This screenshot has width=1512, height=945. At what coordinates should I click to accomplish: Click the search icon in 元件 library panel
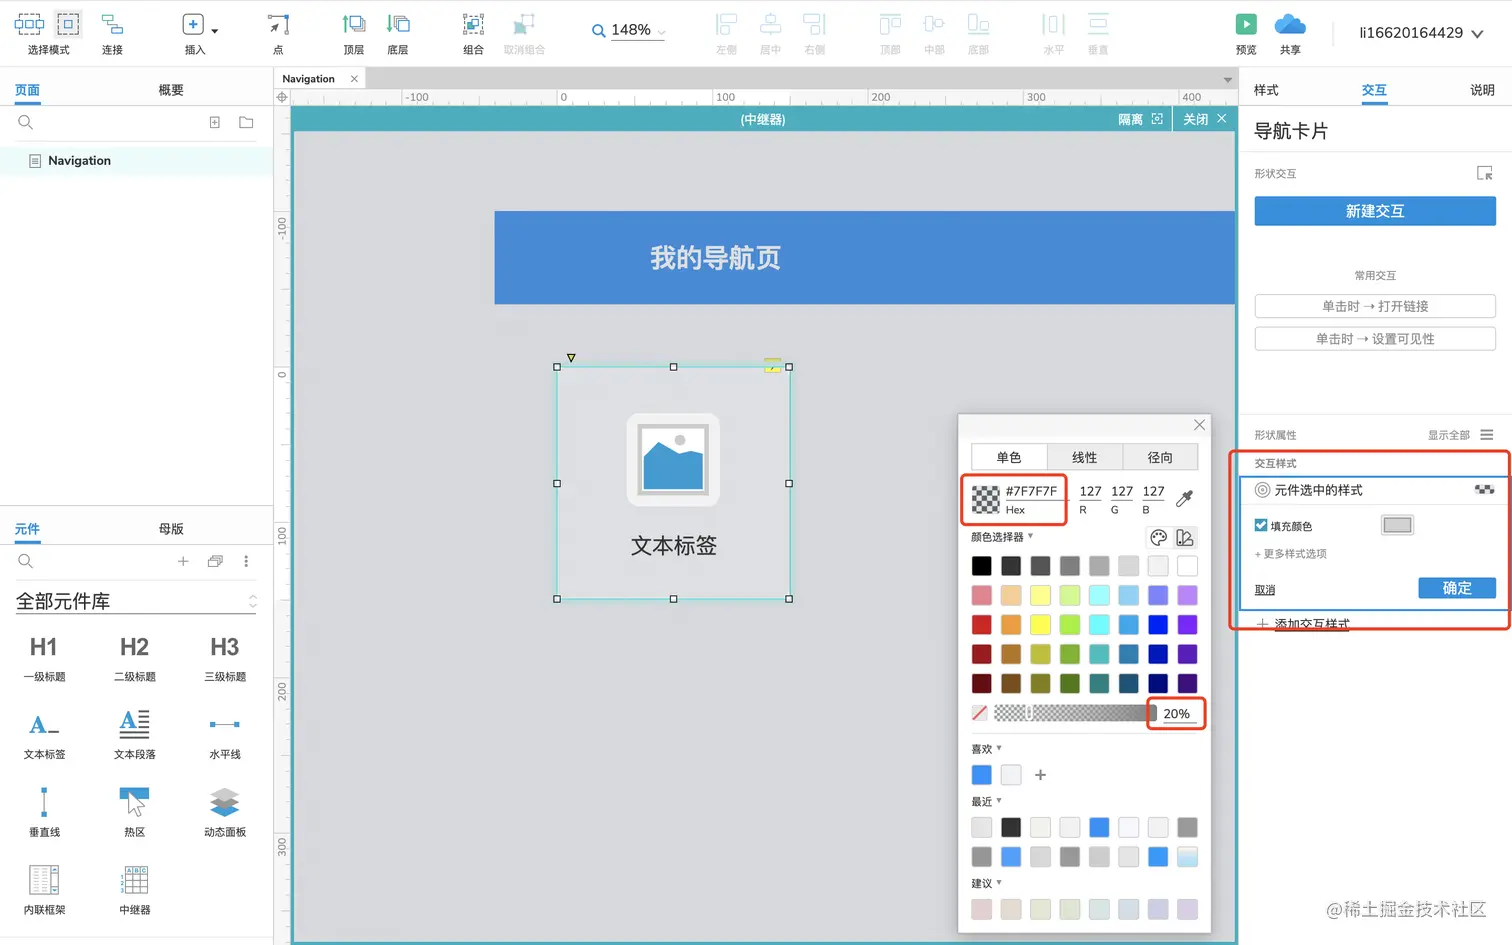(26, 561)
